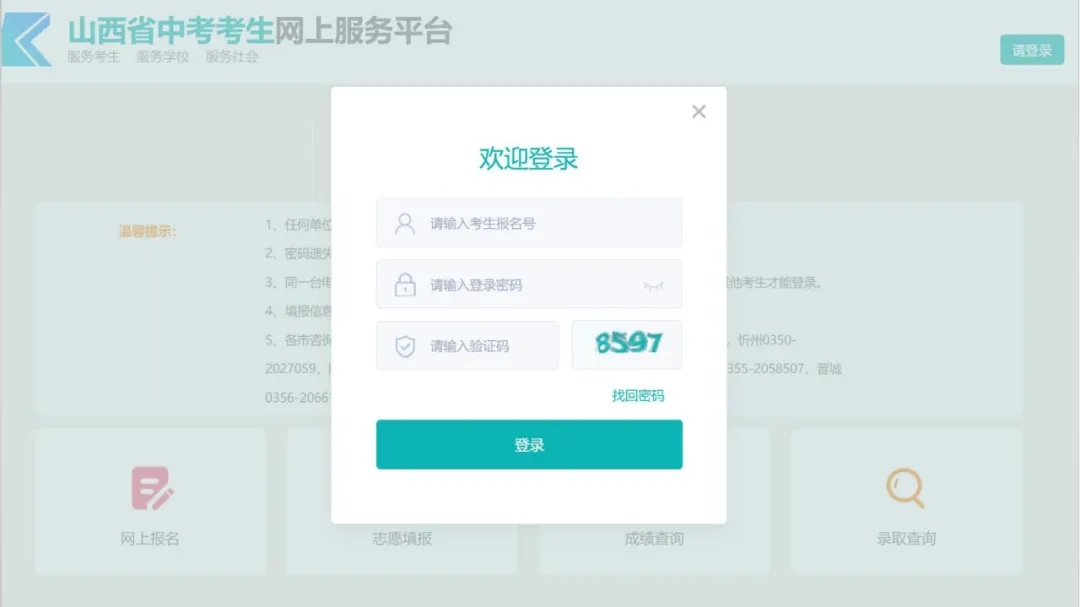Close the 欢迎登录 login dialog

click(x=699, y=112)
